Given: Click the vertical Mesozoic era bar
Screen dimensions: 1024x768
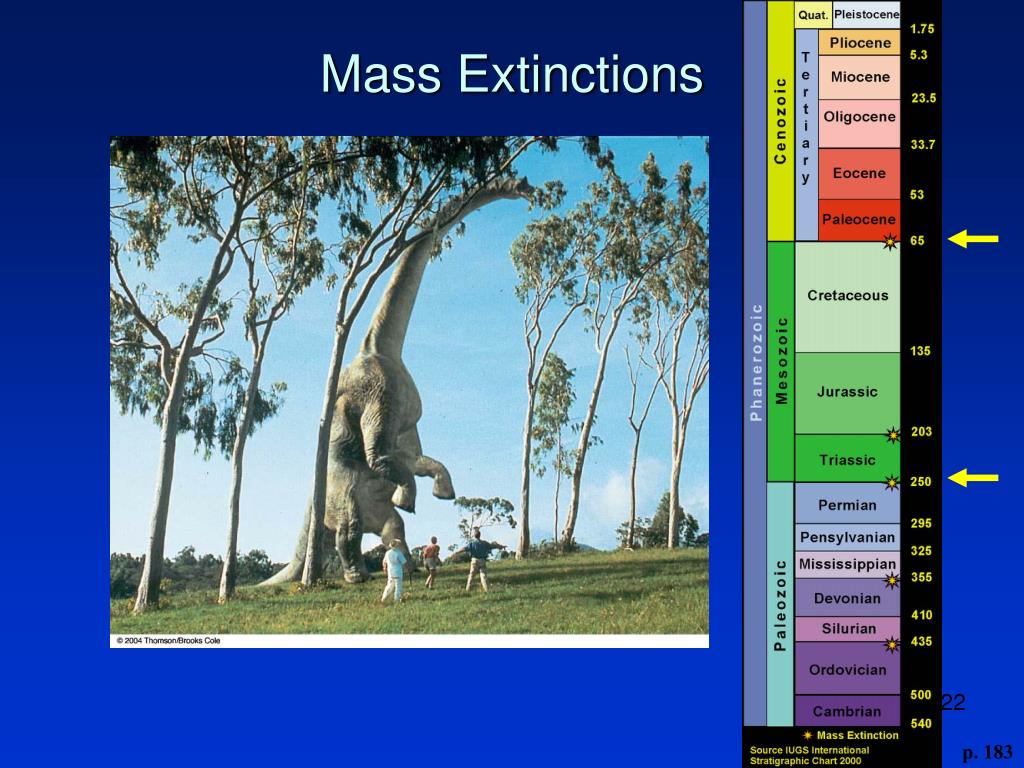Looking at the screenshot, I should [x=780, y=362].
